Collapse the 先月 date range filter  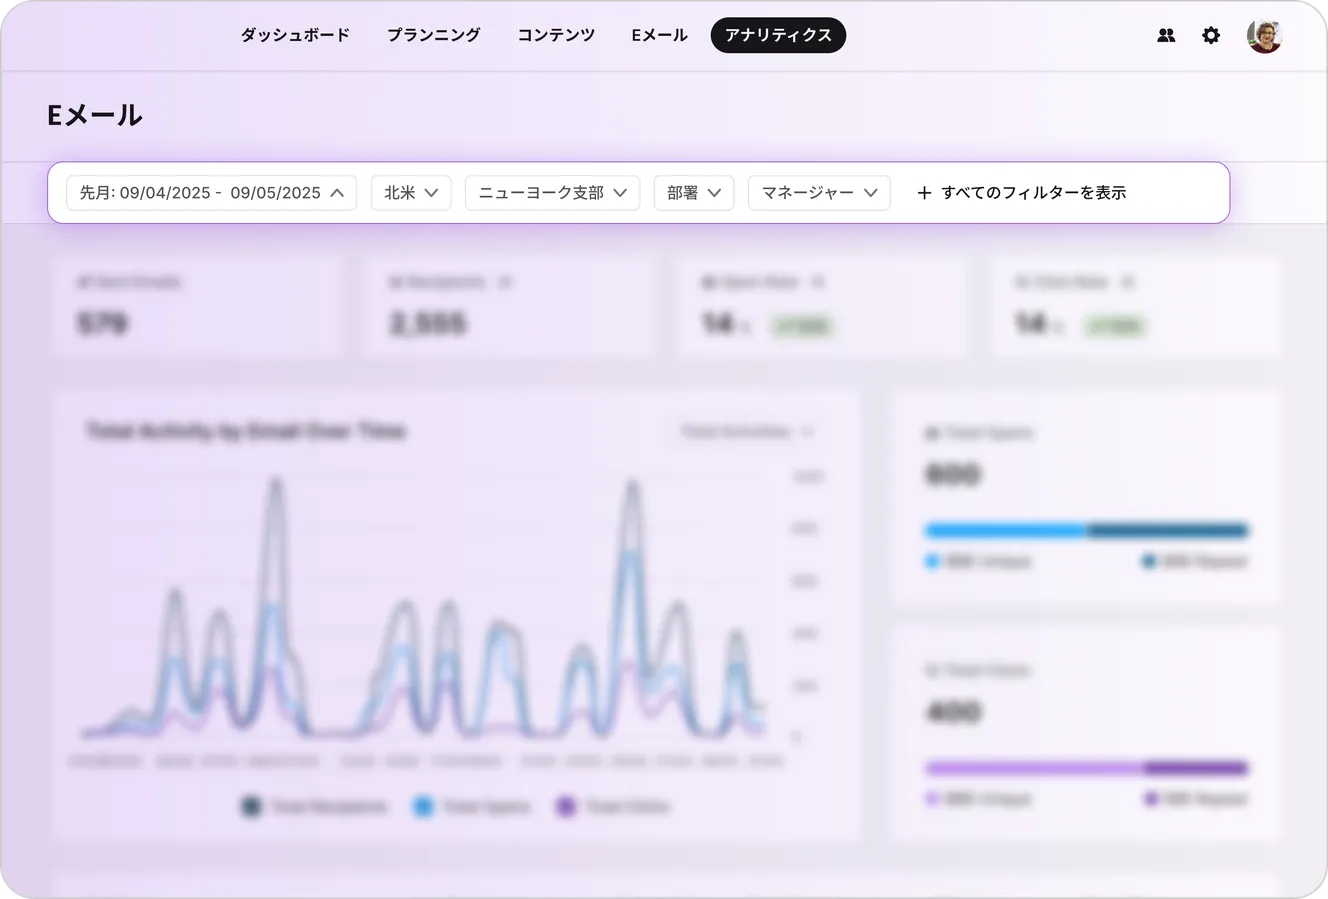pos(212,193)
